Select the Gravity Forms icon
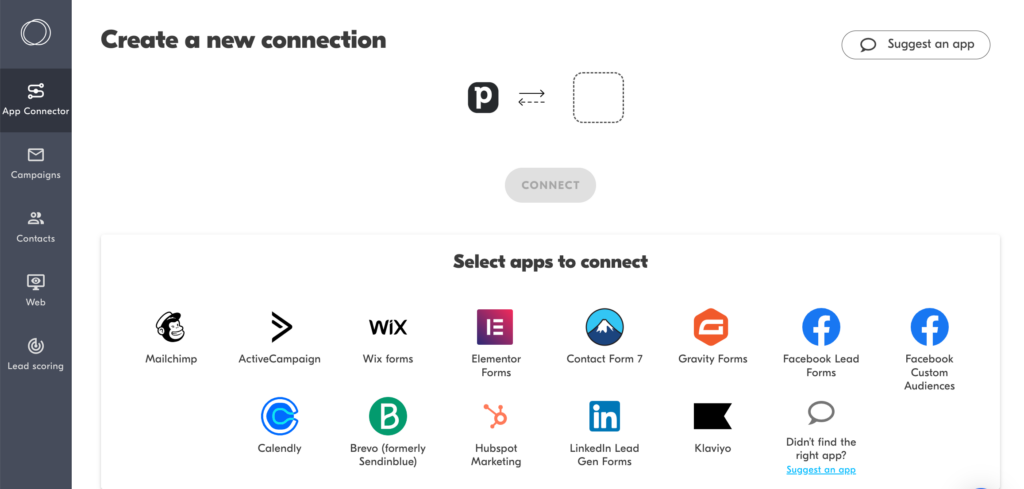This screenshot has width=1024, height=489. (712, 327)
